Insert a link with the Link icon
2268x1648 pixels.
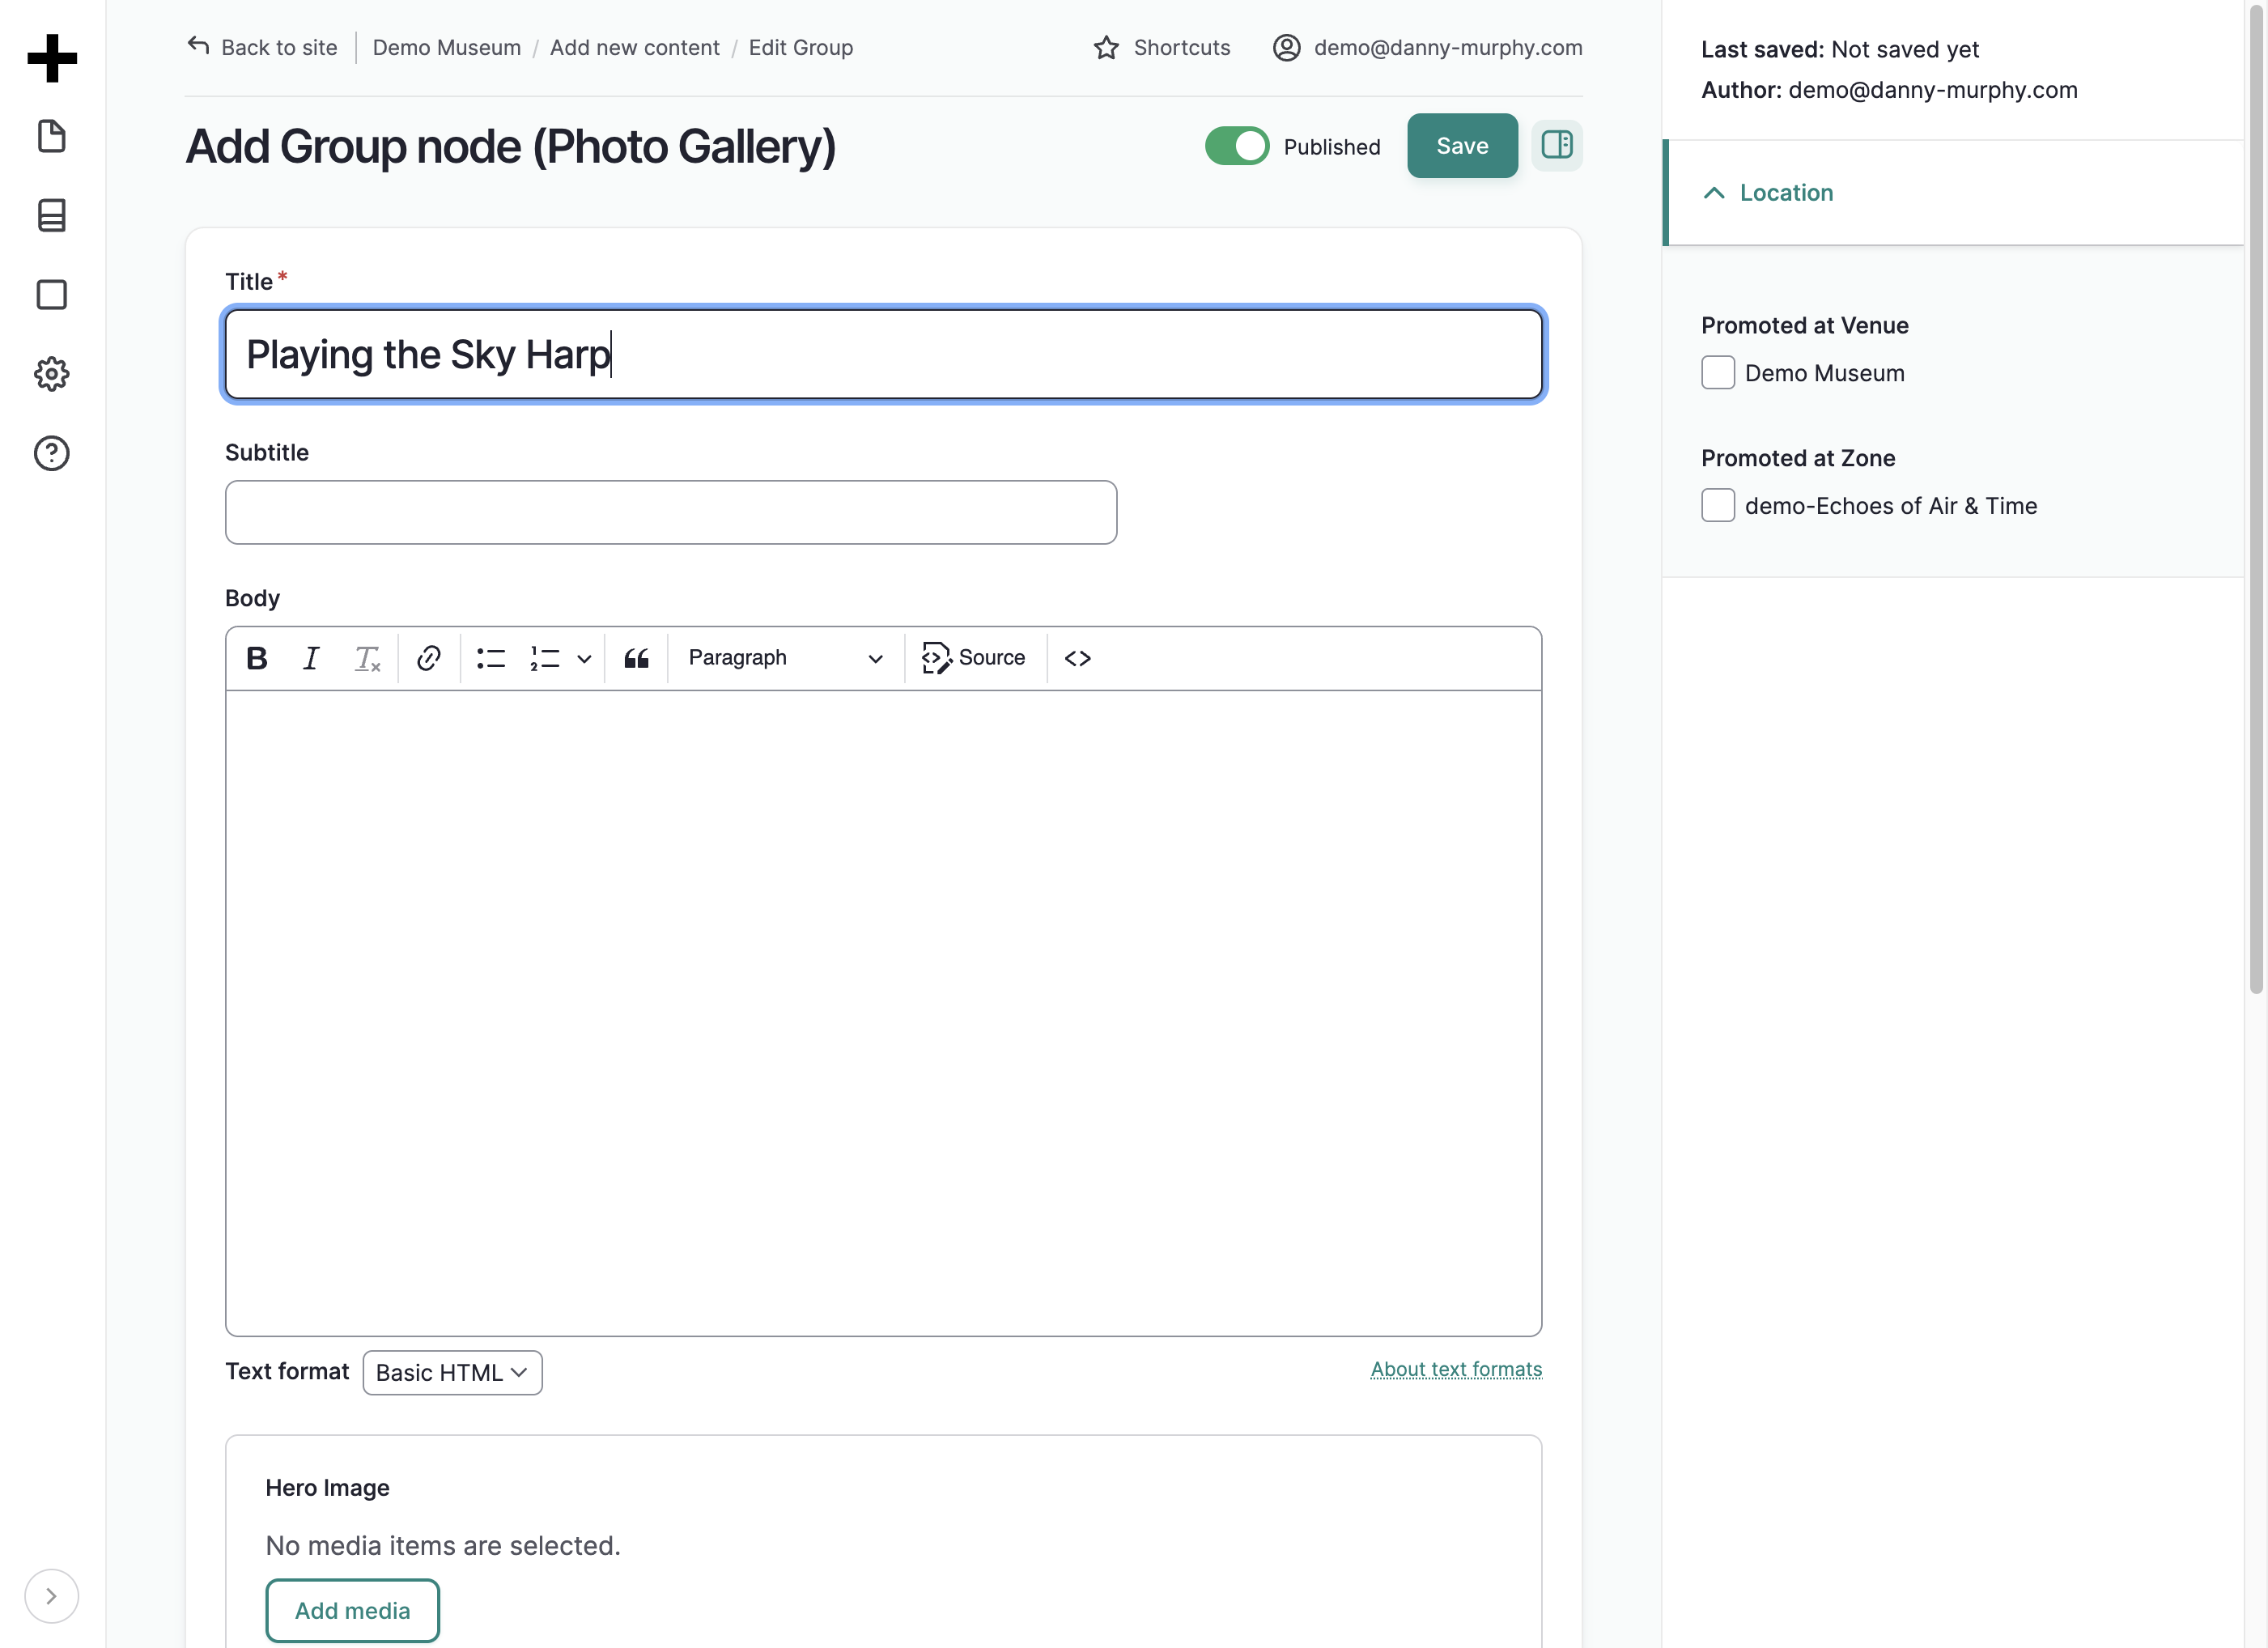click(429, 658)
